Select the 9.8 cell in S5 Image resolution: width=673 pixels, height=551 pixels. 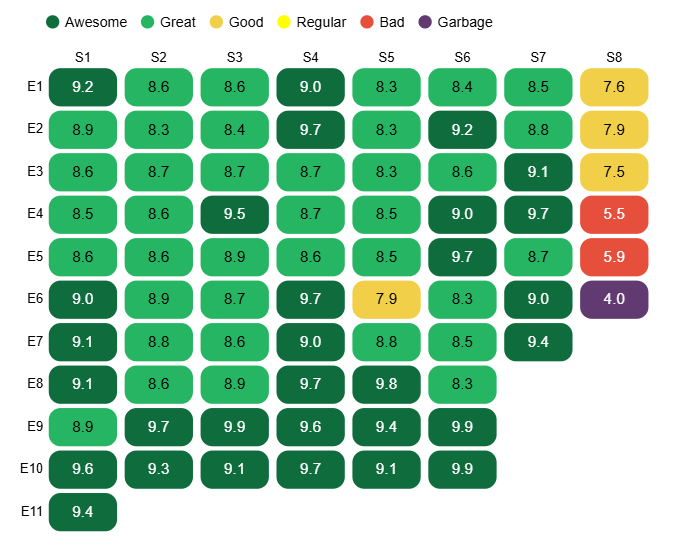pos(386,384)
